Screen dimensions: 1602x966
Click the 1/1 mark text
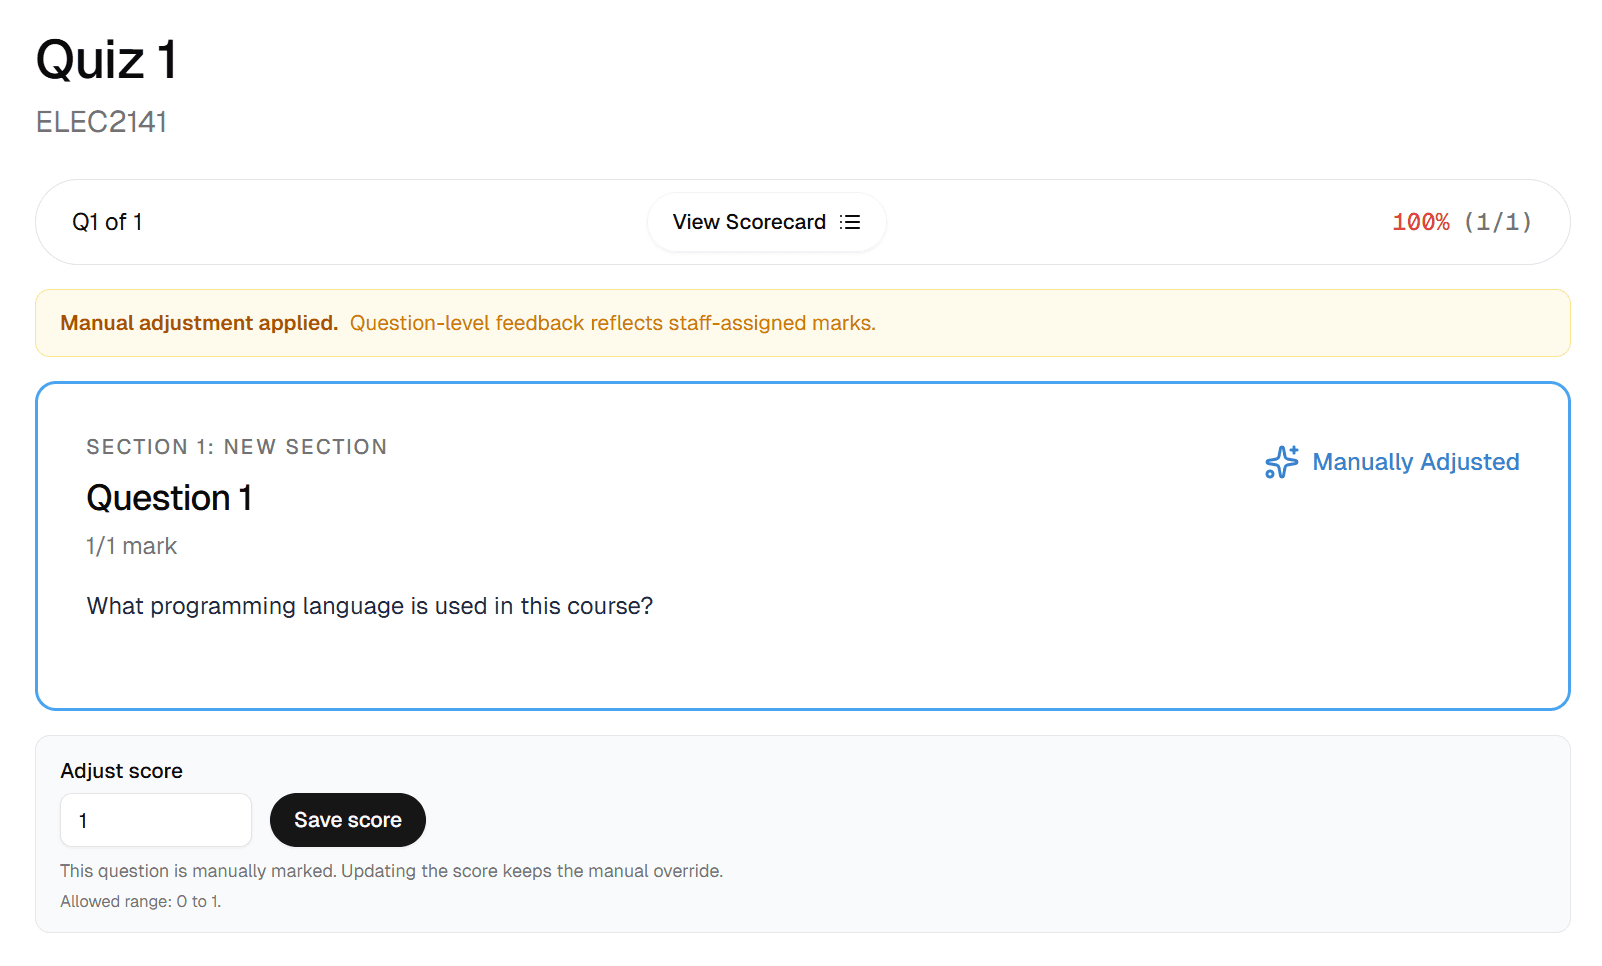(131, 546)
